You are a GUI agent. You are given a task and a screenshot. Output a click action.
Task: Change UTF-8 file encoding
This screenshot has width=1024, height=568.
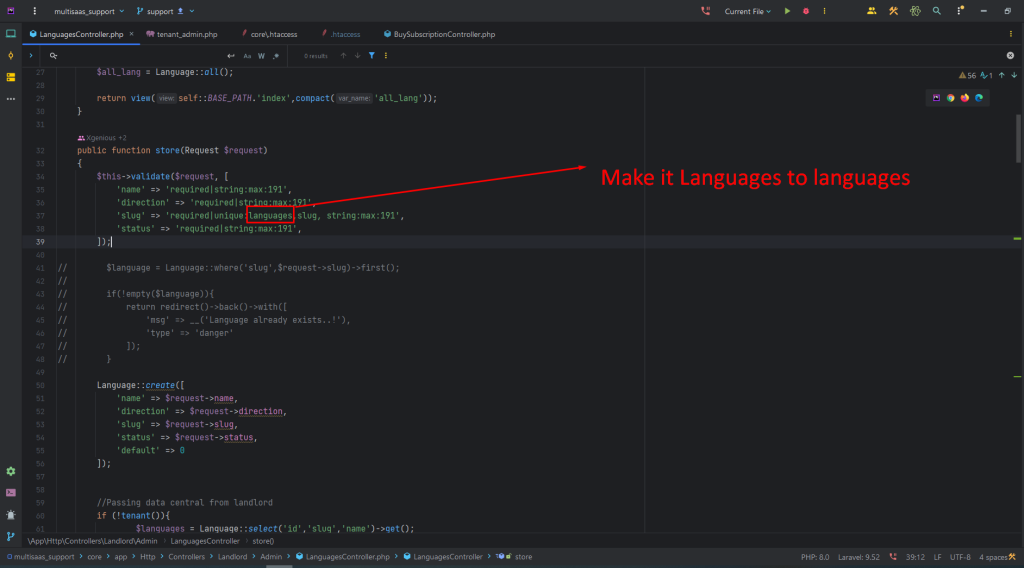(x=960, y=557)
